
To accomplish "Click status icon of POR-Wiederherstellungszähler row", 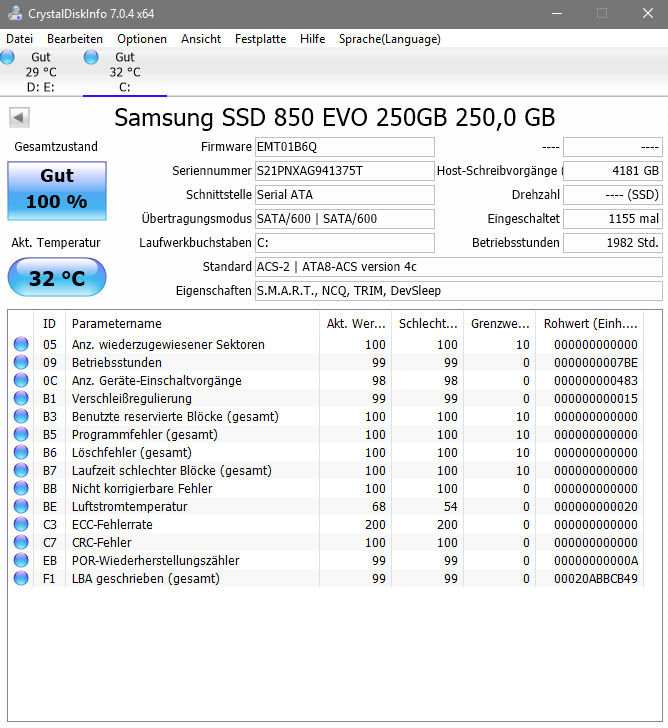I will tap(21, 560).
